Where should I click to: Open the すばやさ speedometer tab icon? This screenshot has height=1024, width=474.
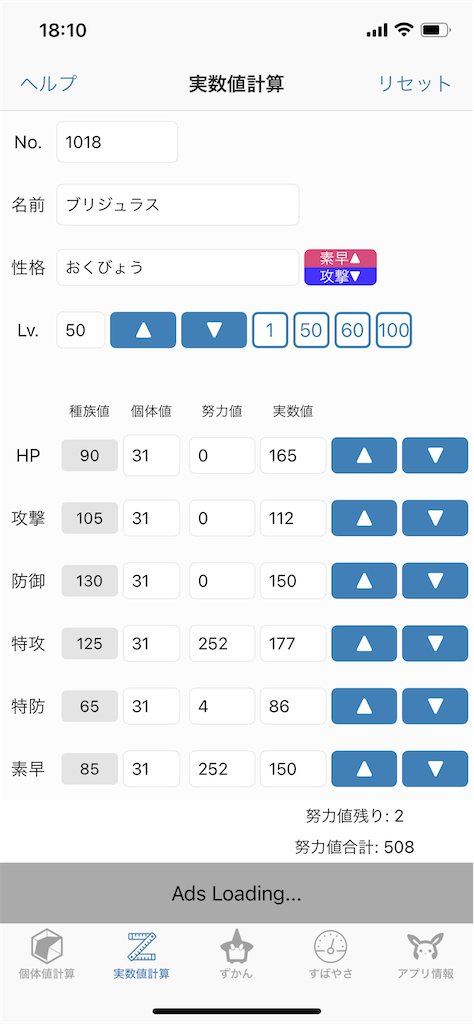331,947
